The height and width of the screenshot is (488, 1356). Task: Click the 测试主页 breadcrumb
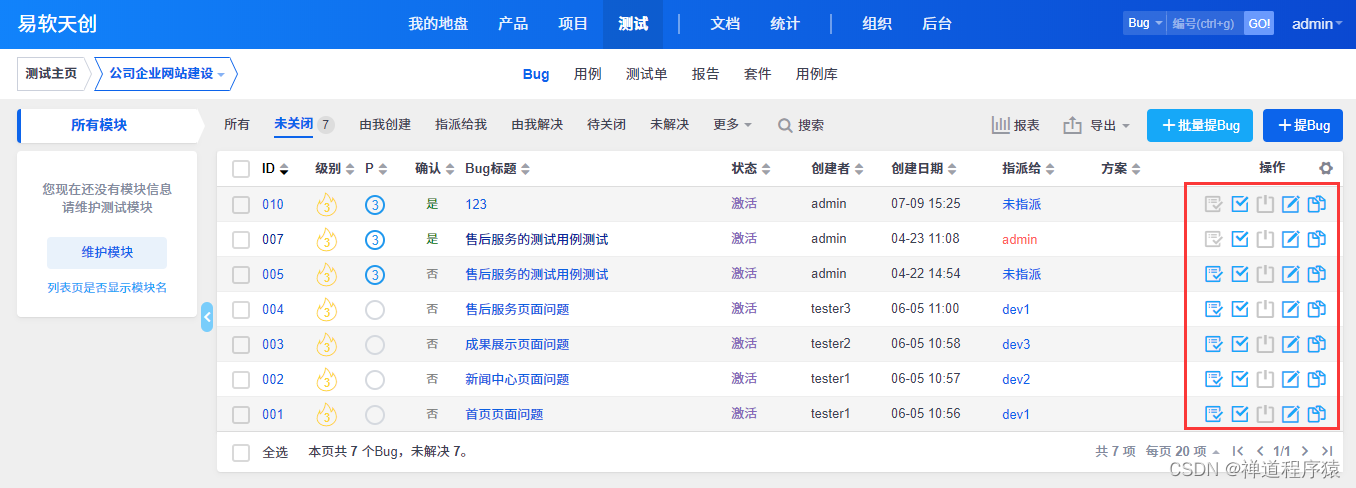51,74
